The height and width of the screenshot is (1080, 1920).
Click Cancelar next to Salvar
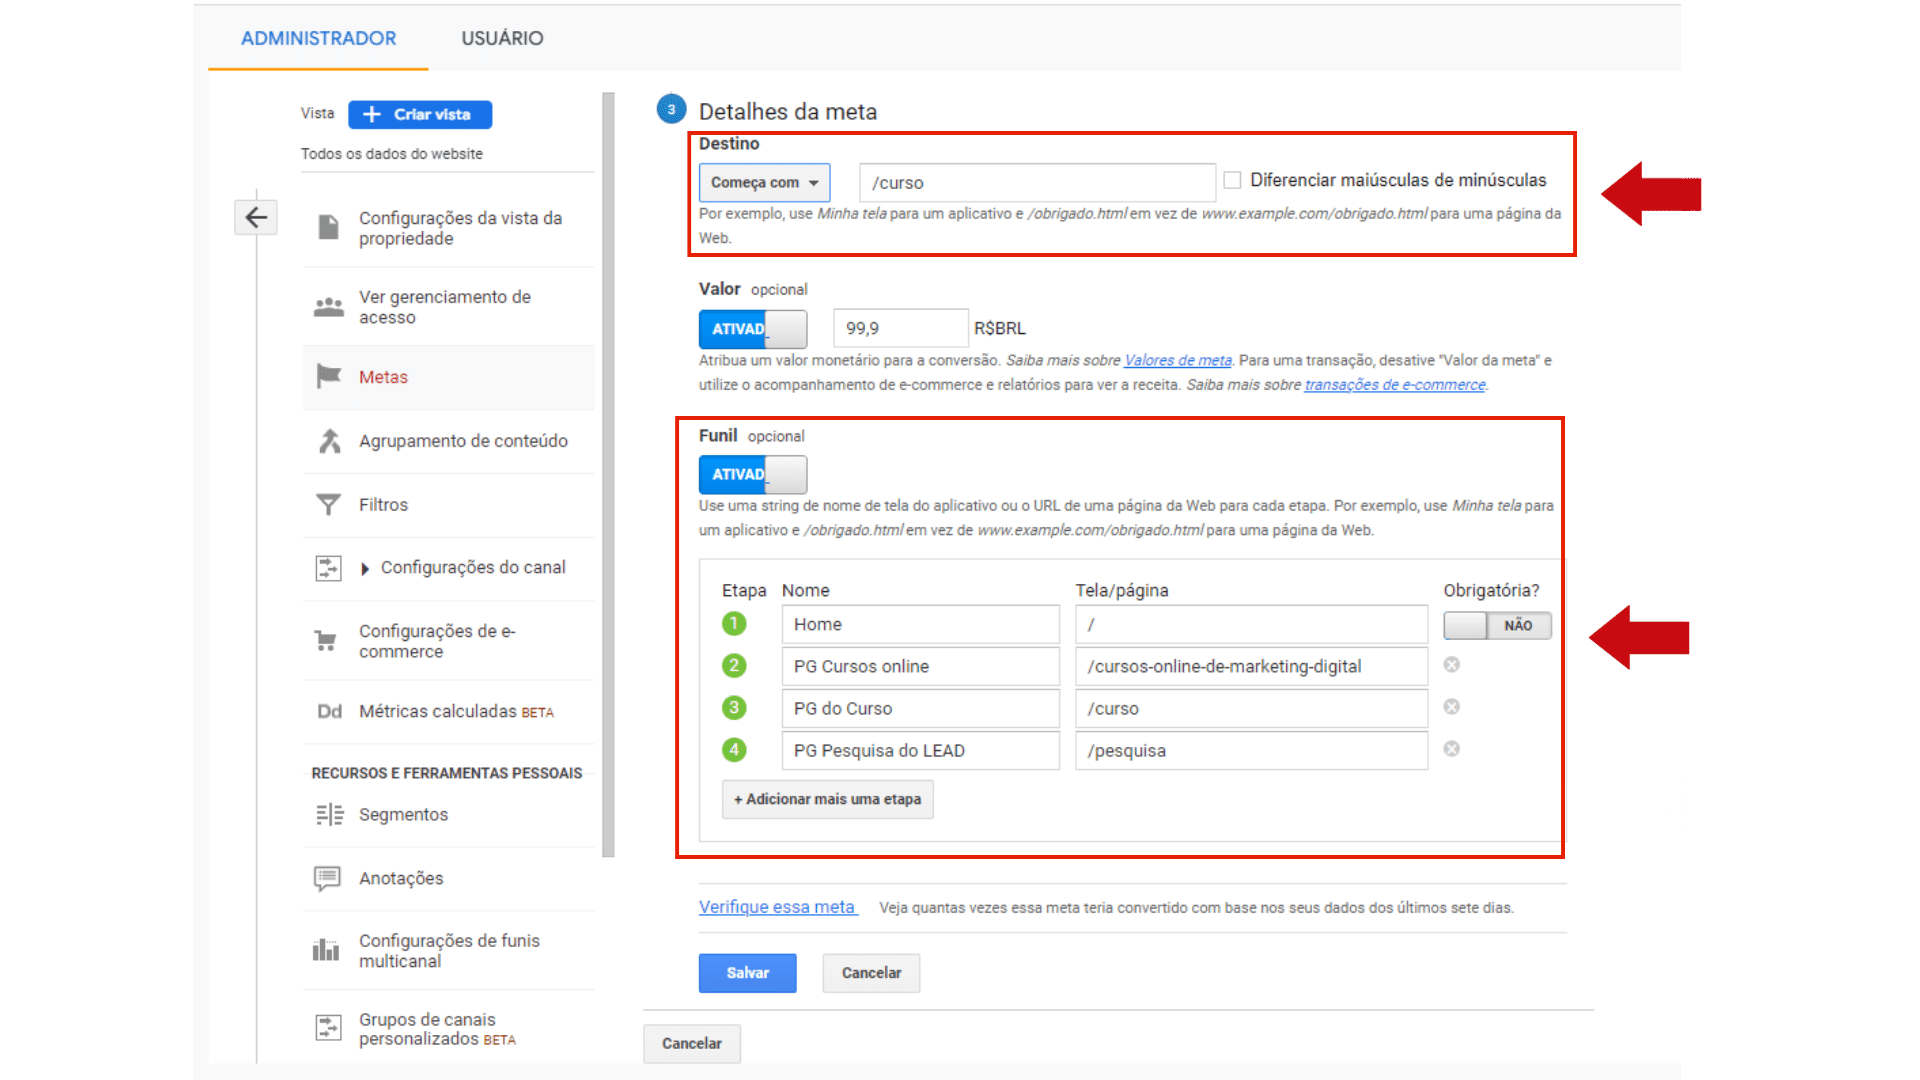point(871,973)
